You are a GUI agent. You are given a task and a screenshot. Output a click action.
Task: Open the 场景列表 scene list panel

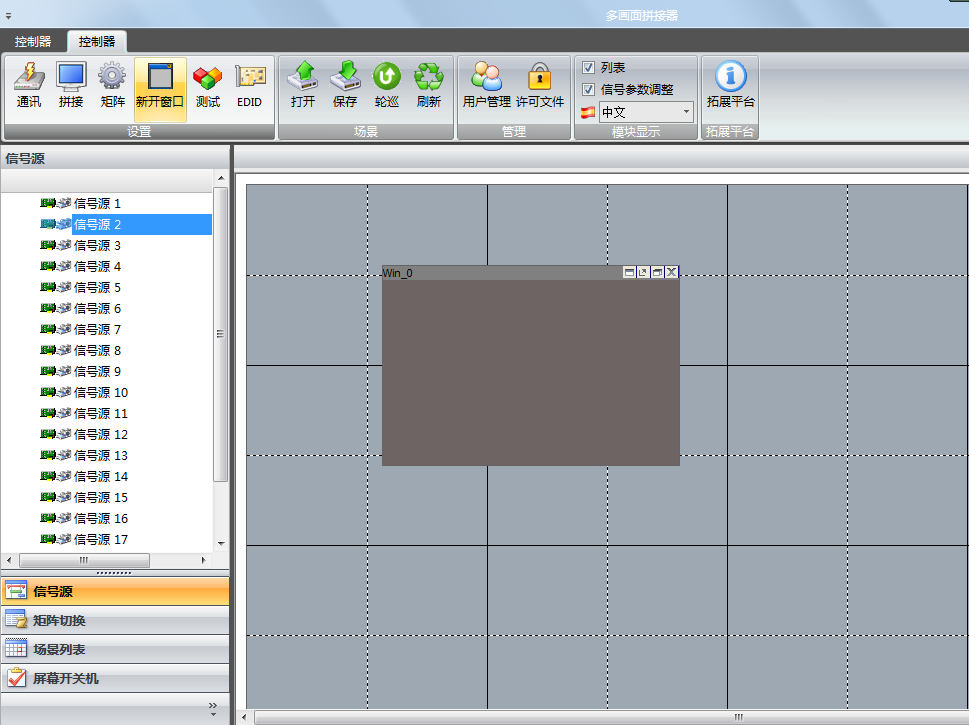[115, 650]
